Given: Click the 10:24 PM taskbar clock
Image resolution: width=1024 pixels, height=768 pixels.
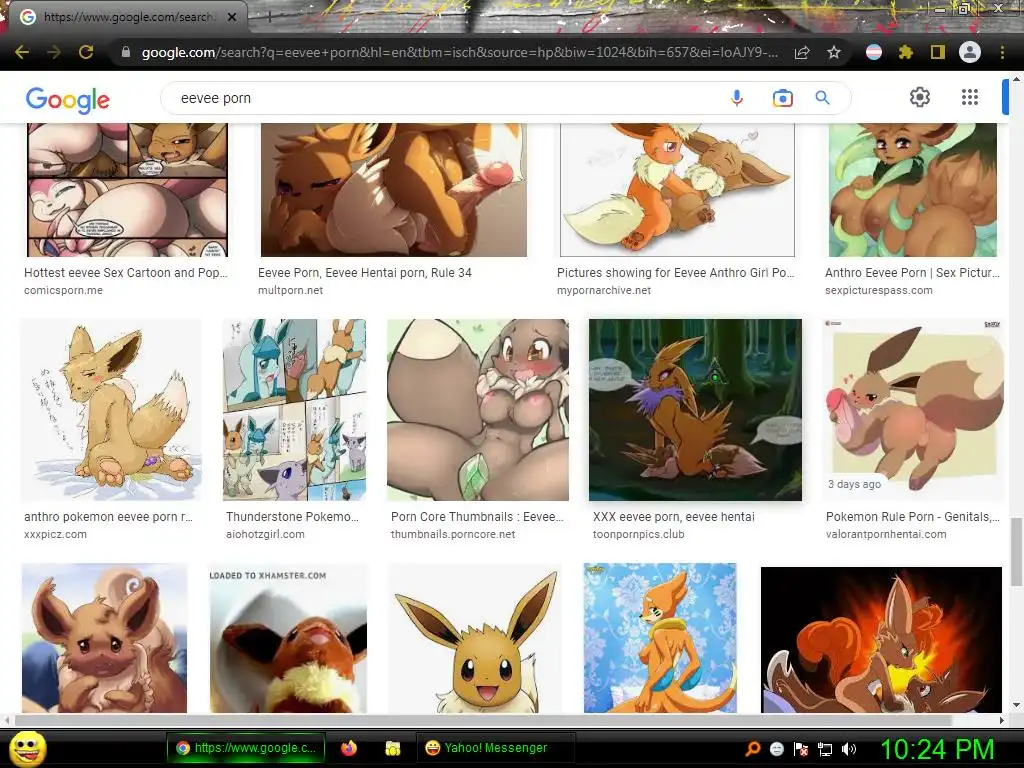Looking at the screenshot, I should [937, 749].
